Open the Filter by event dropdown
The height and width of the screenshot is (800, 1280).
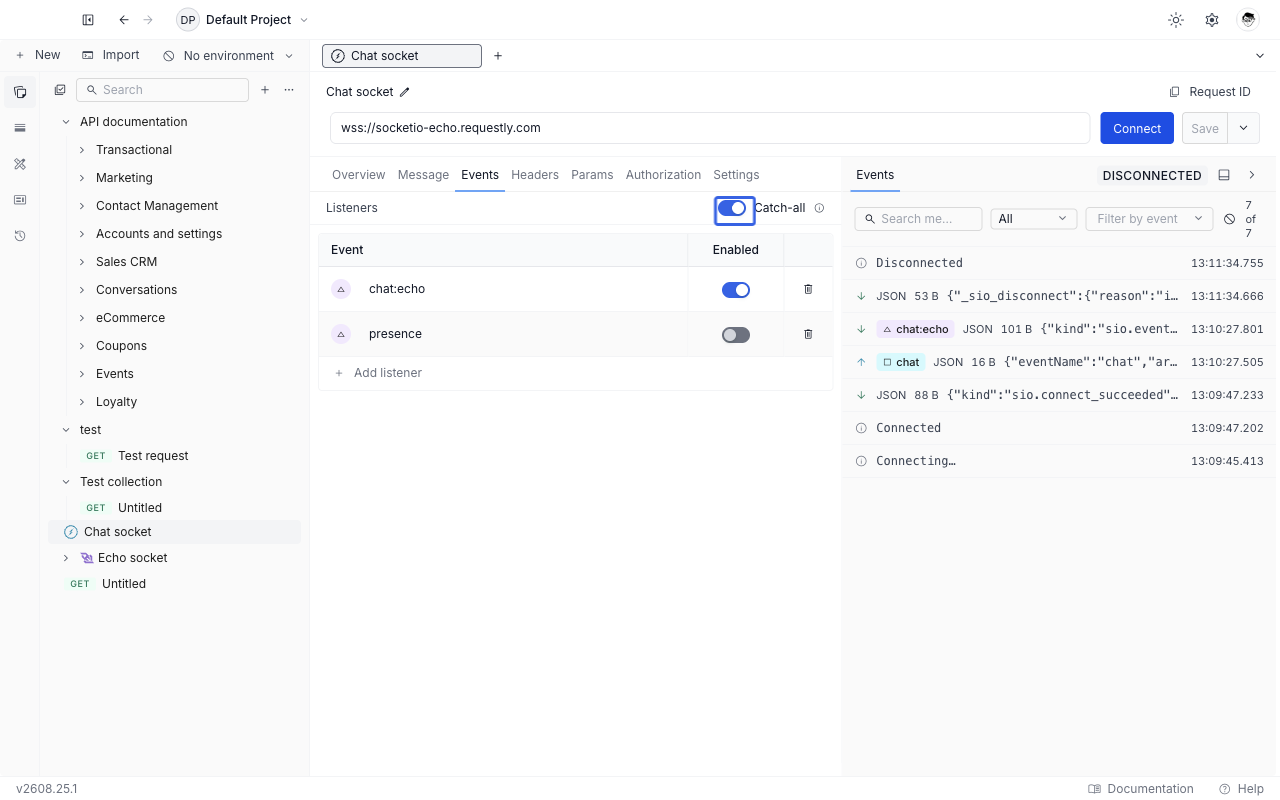pyautogui.click(x=1149, y=219)
